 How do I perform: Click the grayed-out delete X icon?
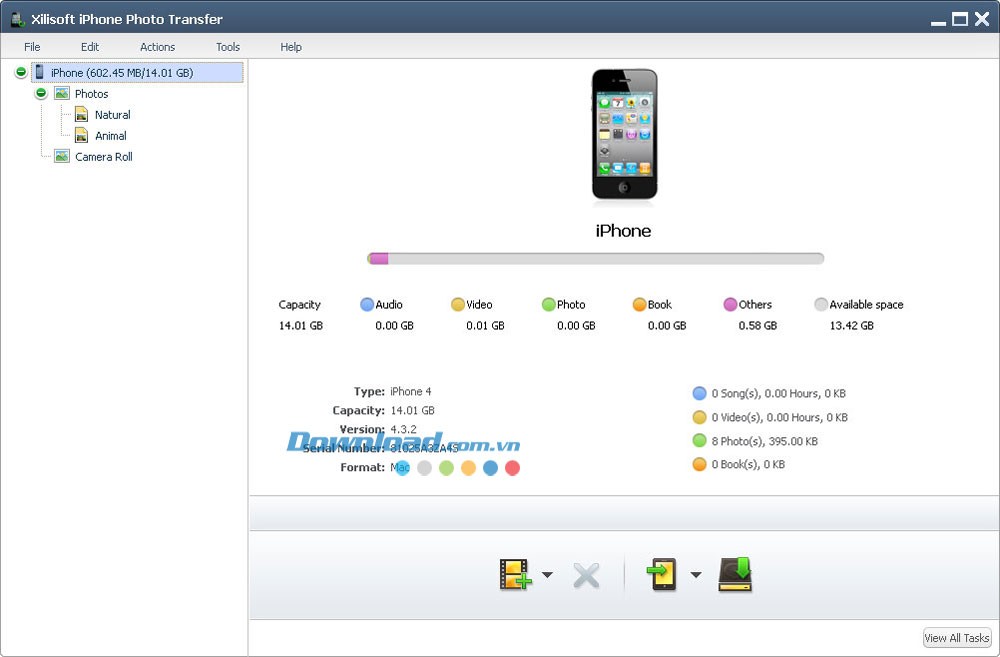[x=586, y=575]
